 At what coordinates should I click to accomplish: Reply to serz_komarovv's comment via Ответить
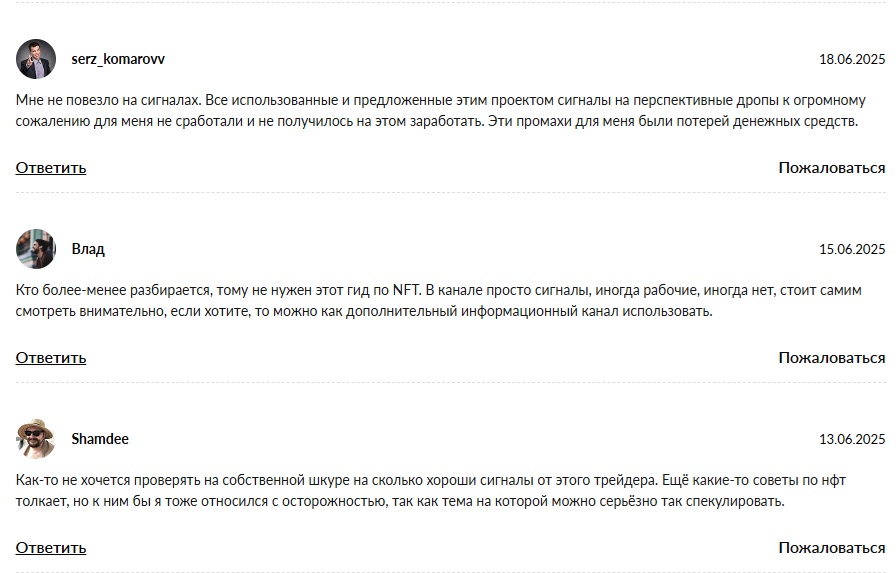tap(51, 168)
